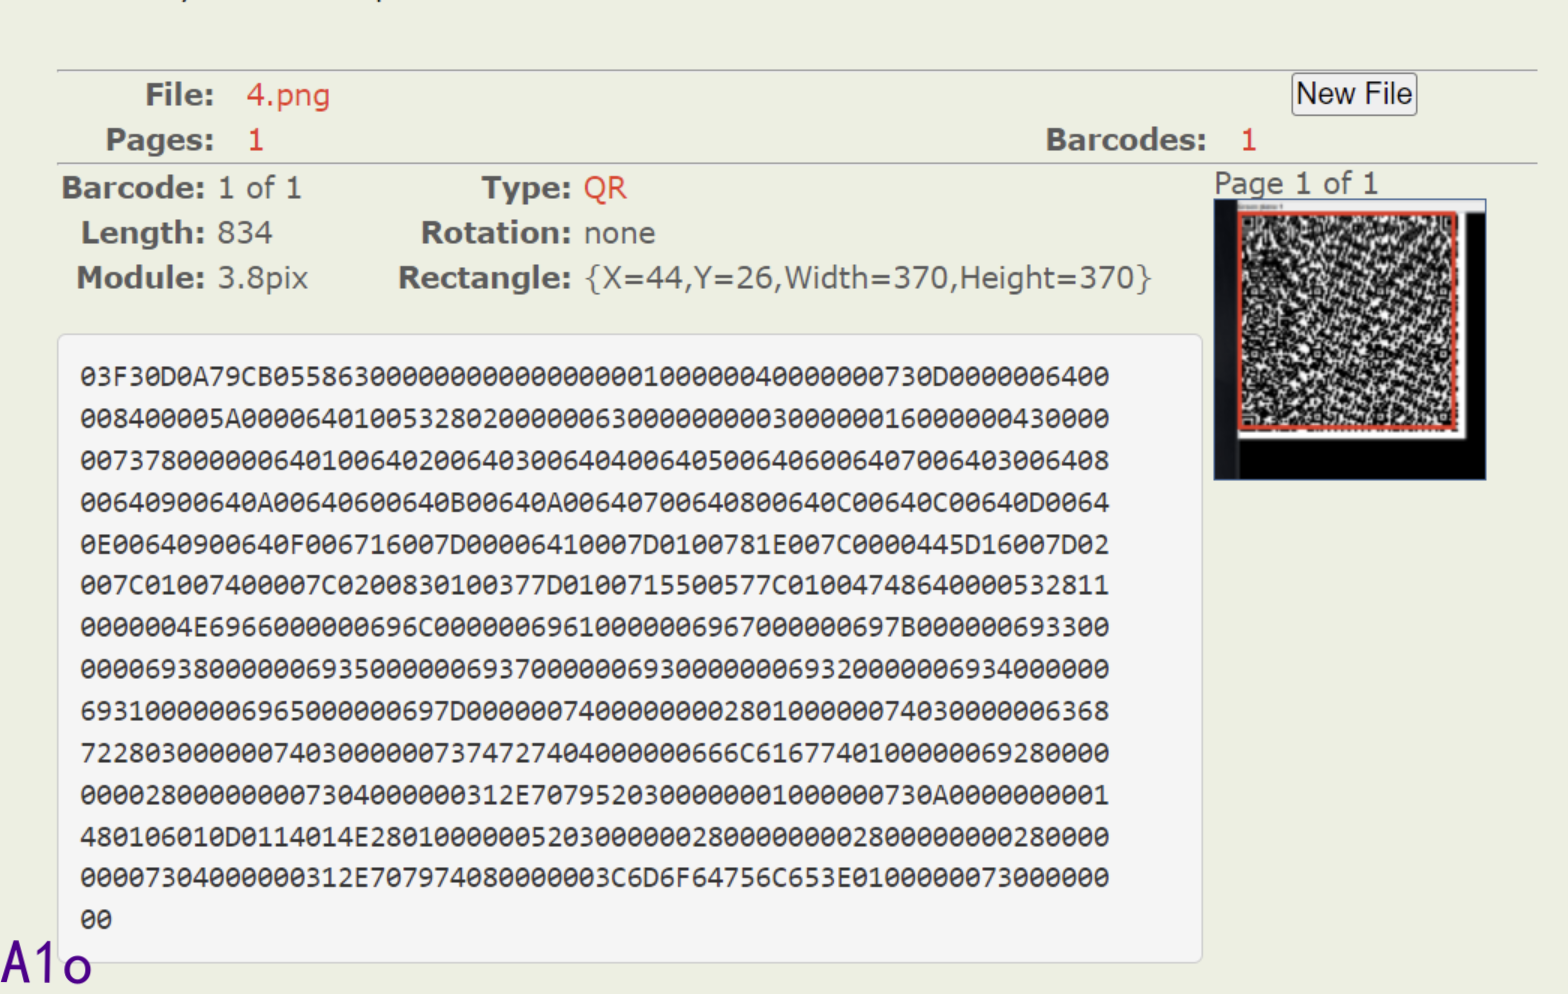Image resolution: width=1568 pixels, height=994 pixels.
Task: Click the Module value 3.8pix
Action: coord(263,278)
